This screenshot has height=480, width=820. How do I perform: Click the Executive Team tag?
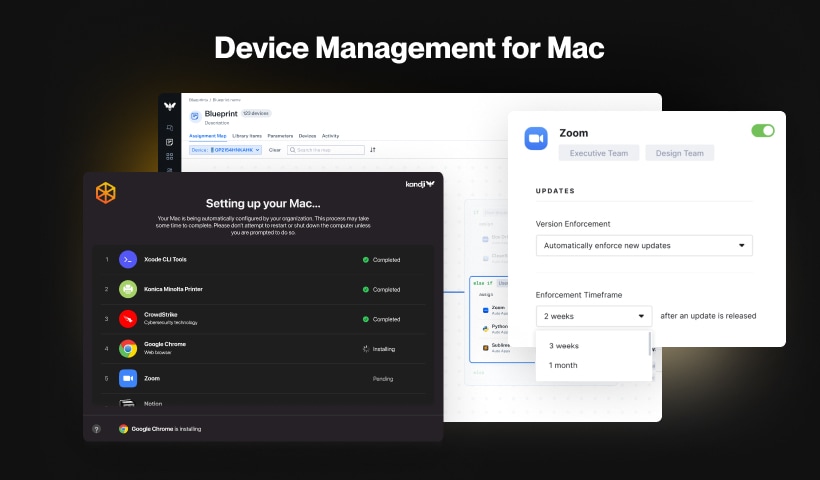[x=599, y=153]
